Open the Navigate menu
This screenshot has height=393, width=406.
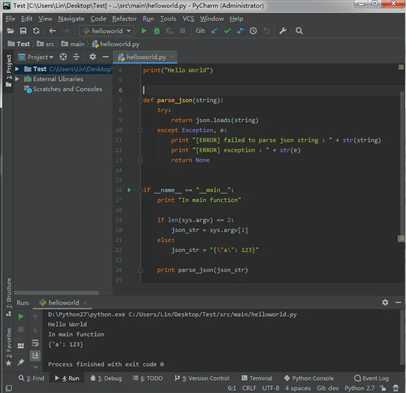pos(71,19)
